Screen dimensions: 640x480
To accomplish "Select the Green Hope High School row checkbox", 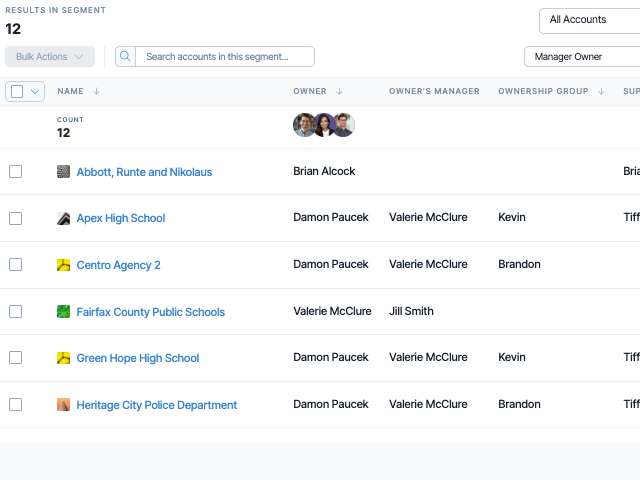I will (x=16, y=358).
